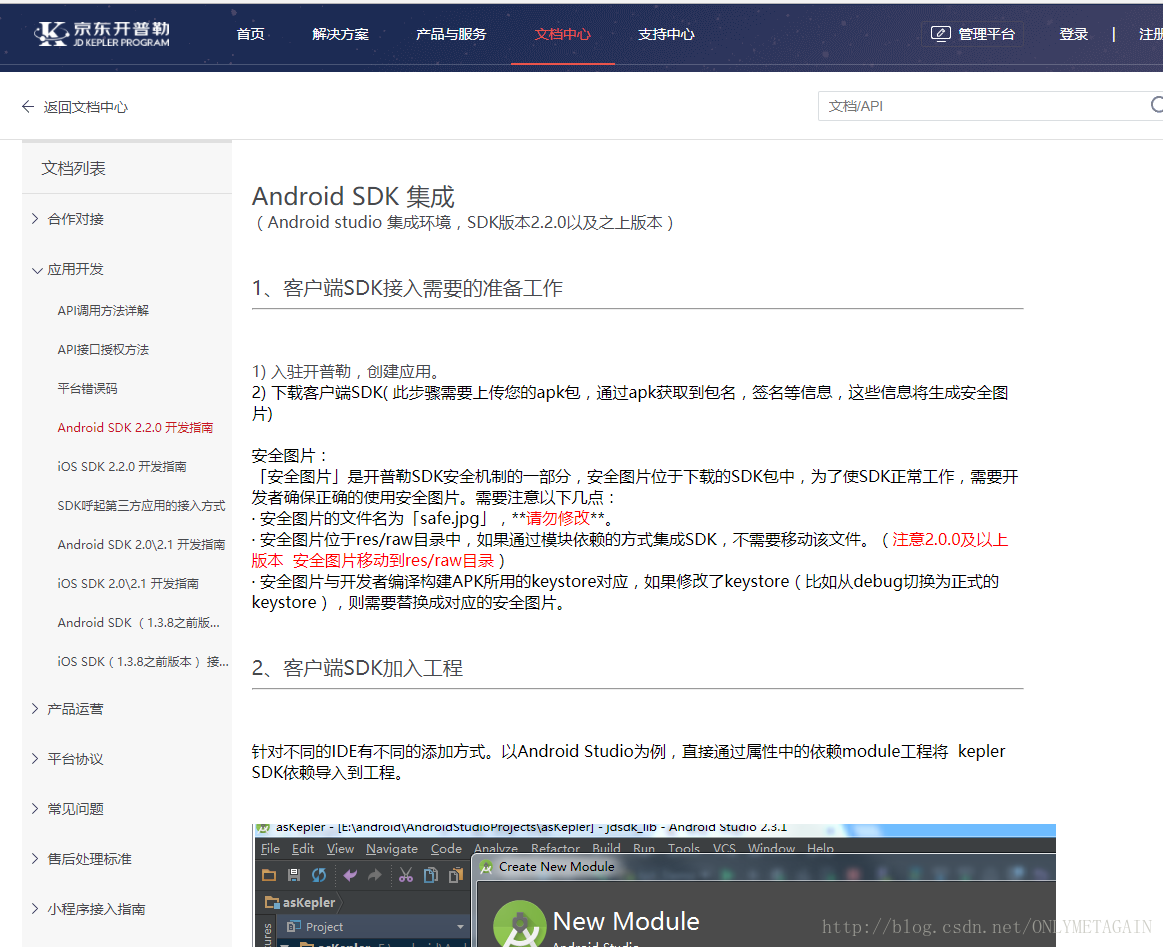The width and height of the screenshot is (1163, 947).
Task: Click asKepler breadcrumb label in Android Studio
Action: 309,903
